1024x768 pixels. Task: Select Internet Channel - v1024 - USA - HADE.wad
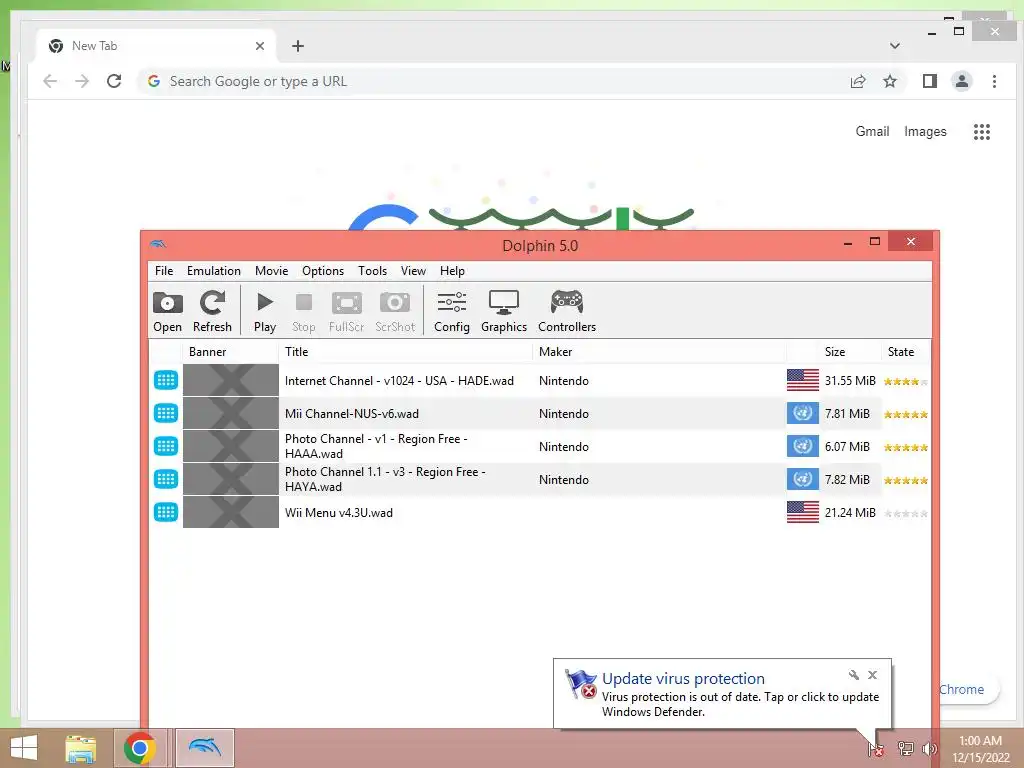pyautogui.click(x=399, y=381)
